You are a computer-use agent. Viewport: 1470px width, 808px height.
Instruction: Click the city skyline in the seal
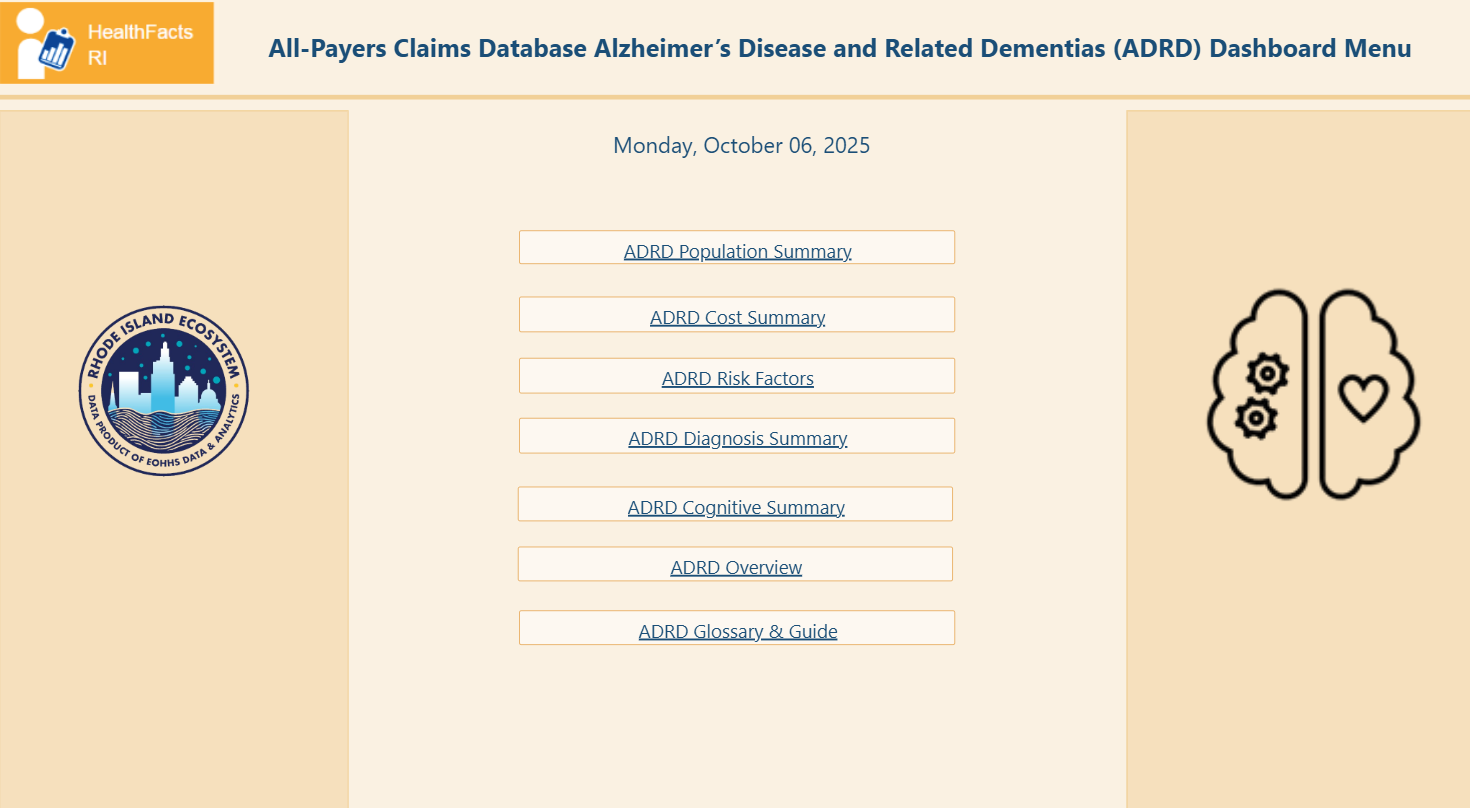[x=160, y=382]
